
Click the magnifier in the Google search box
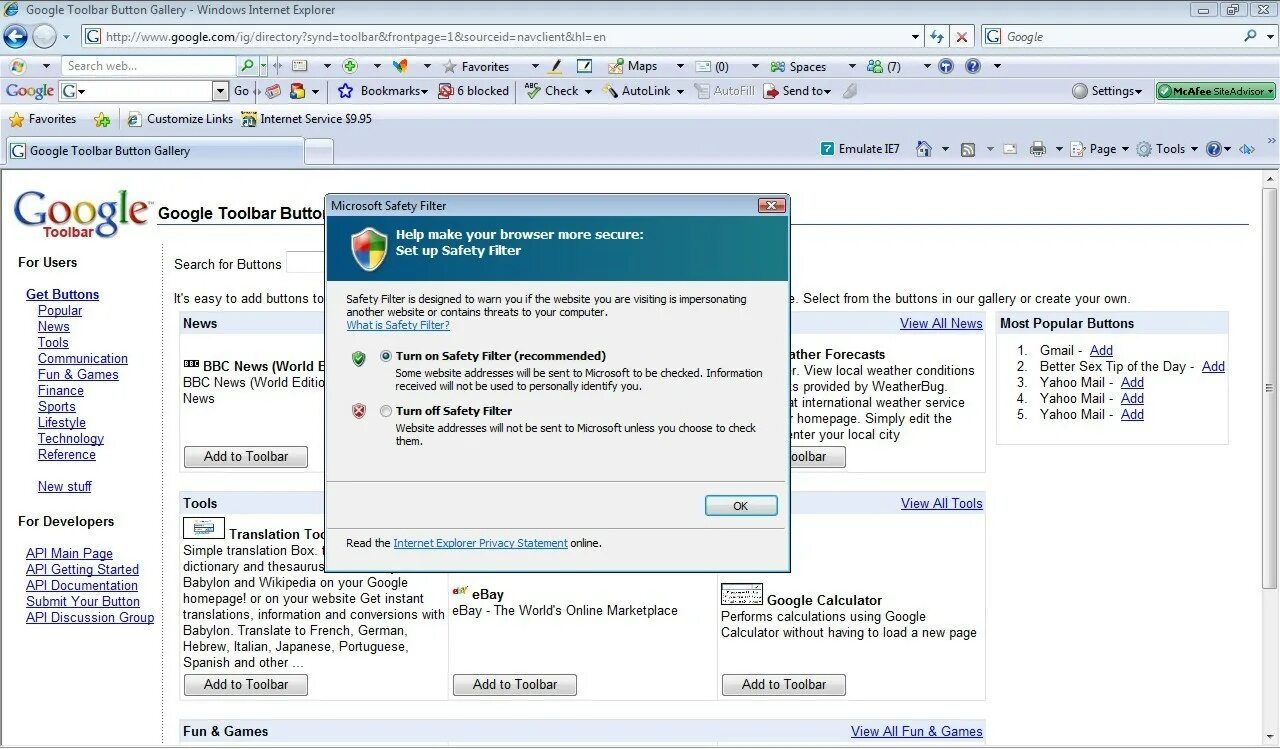pyautogui.click(x=1251, y=36)
